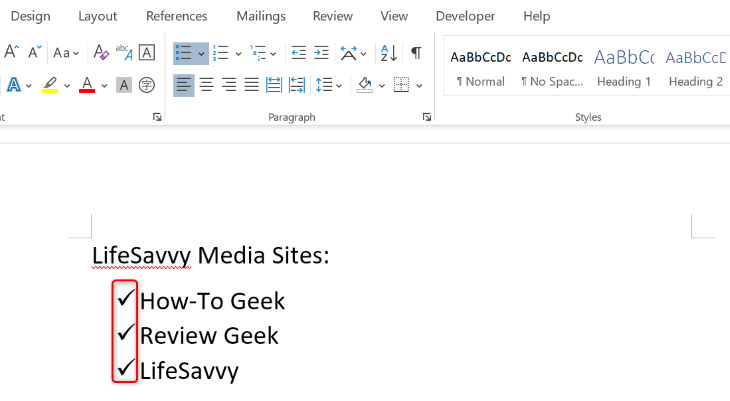This screenshot has height=401, width=730.
Task: Increase the paragraph indent
Action: [x=321, y=53]
